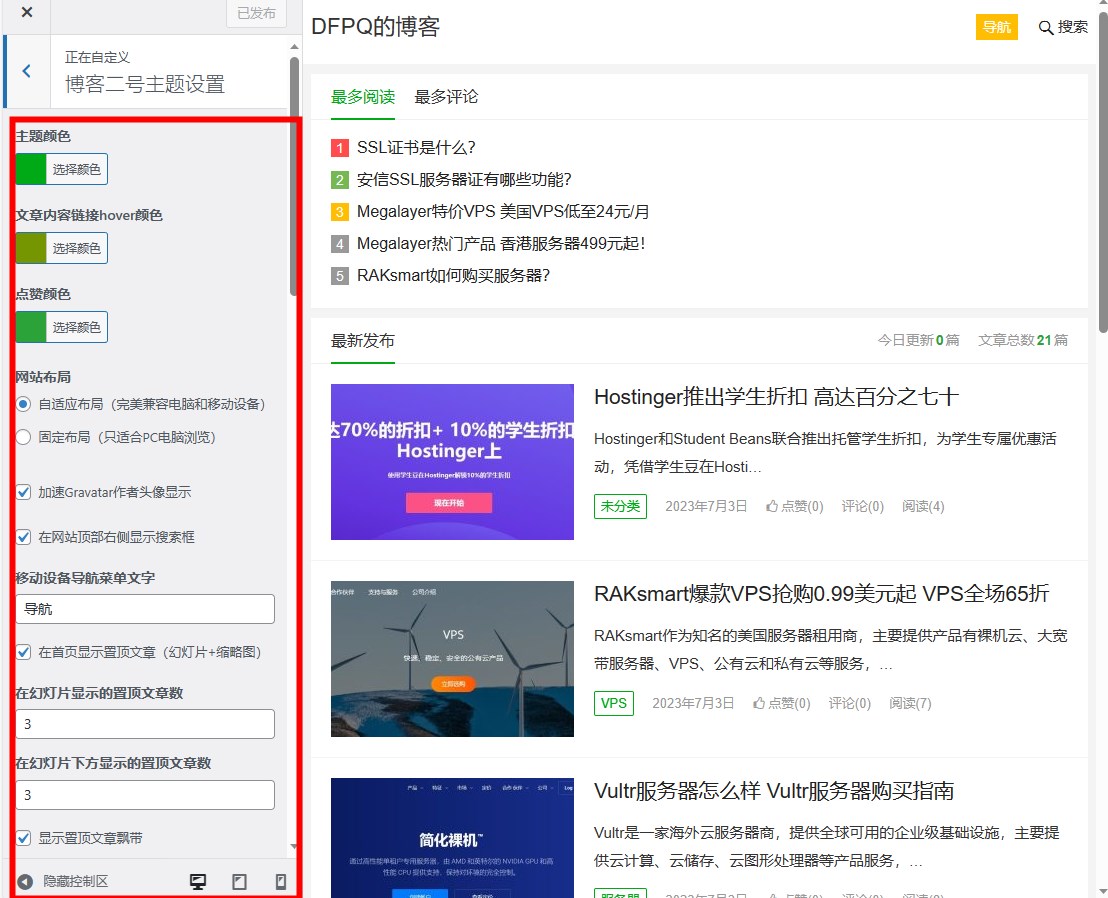Click 阅读(4) on Hostinger post
The image size is (1108, 898).
point(923,506)
